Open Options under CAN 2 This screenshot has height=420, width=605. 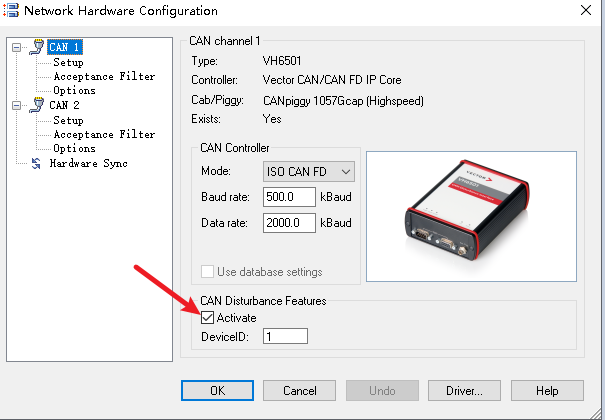74,148
